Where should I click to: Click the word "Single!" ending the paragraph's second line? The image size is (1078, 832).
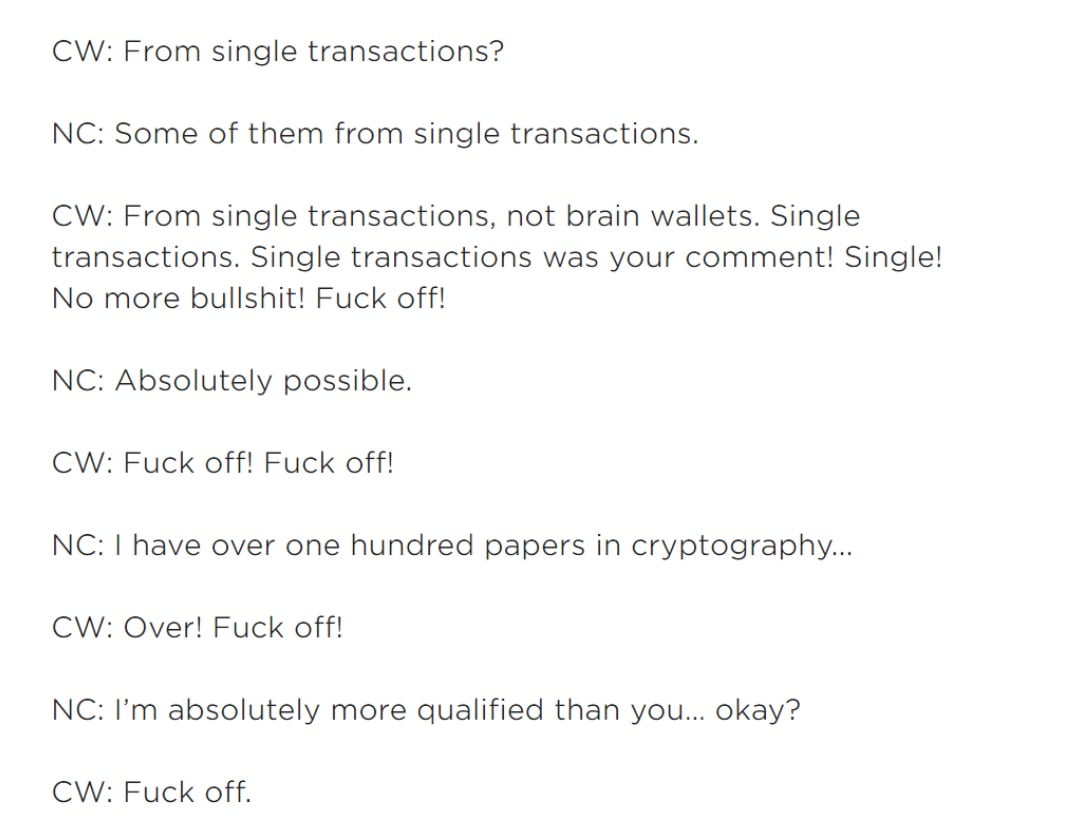point(893,257)
